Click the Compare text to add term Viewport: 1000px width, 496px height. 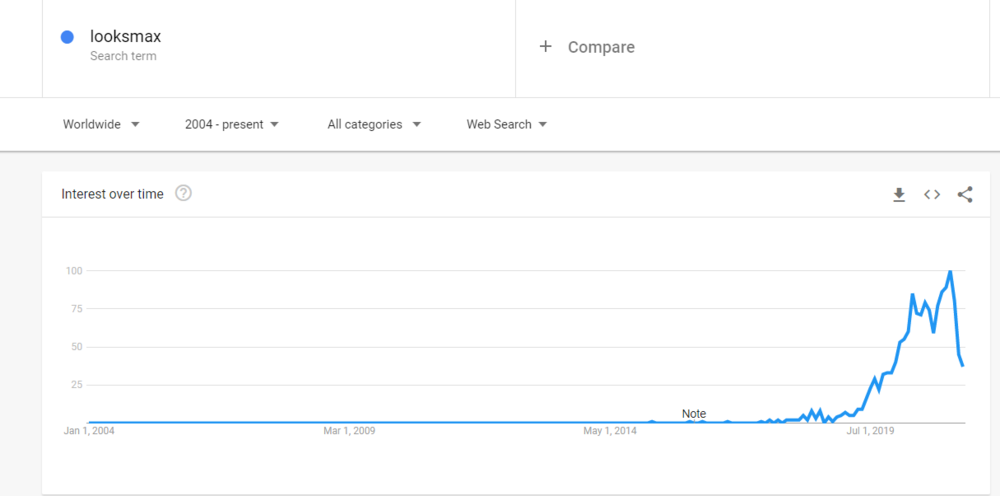click(x=601, y=47)
